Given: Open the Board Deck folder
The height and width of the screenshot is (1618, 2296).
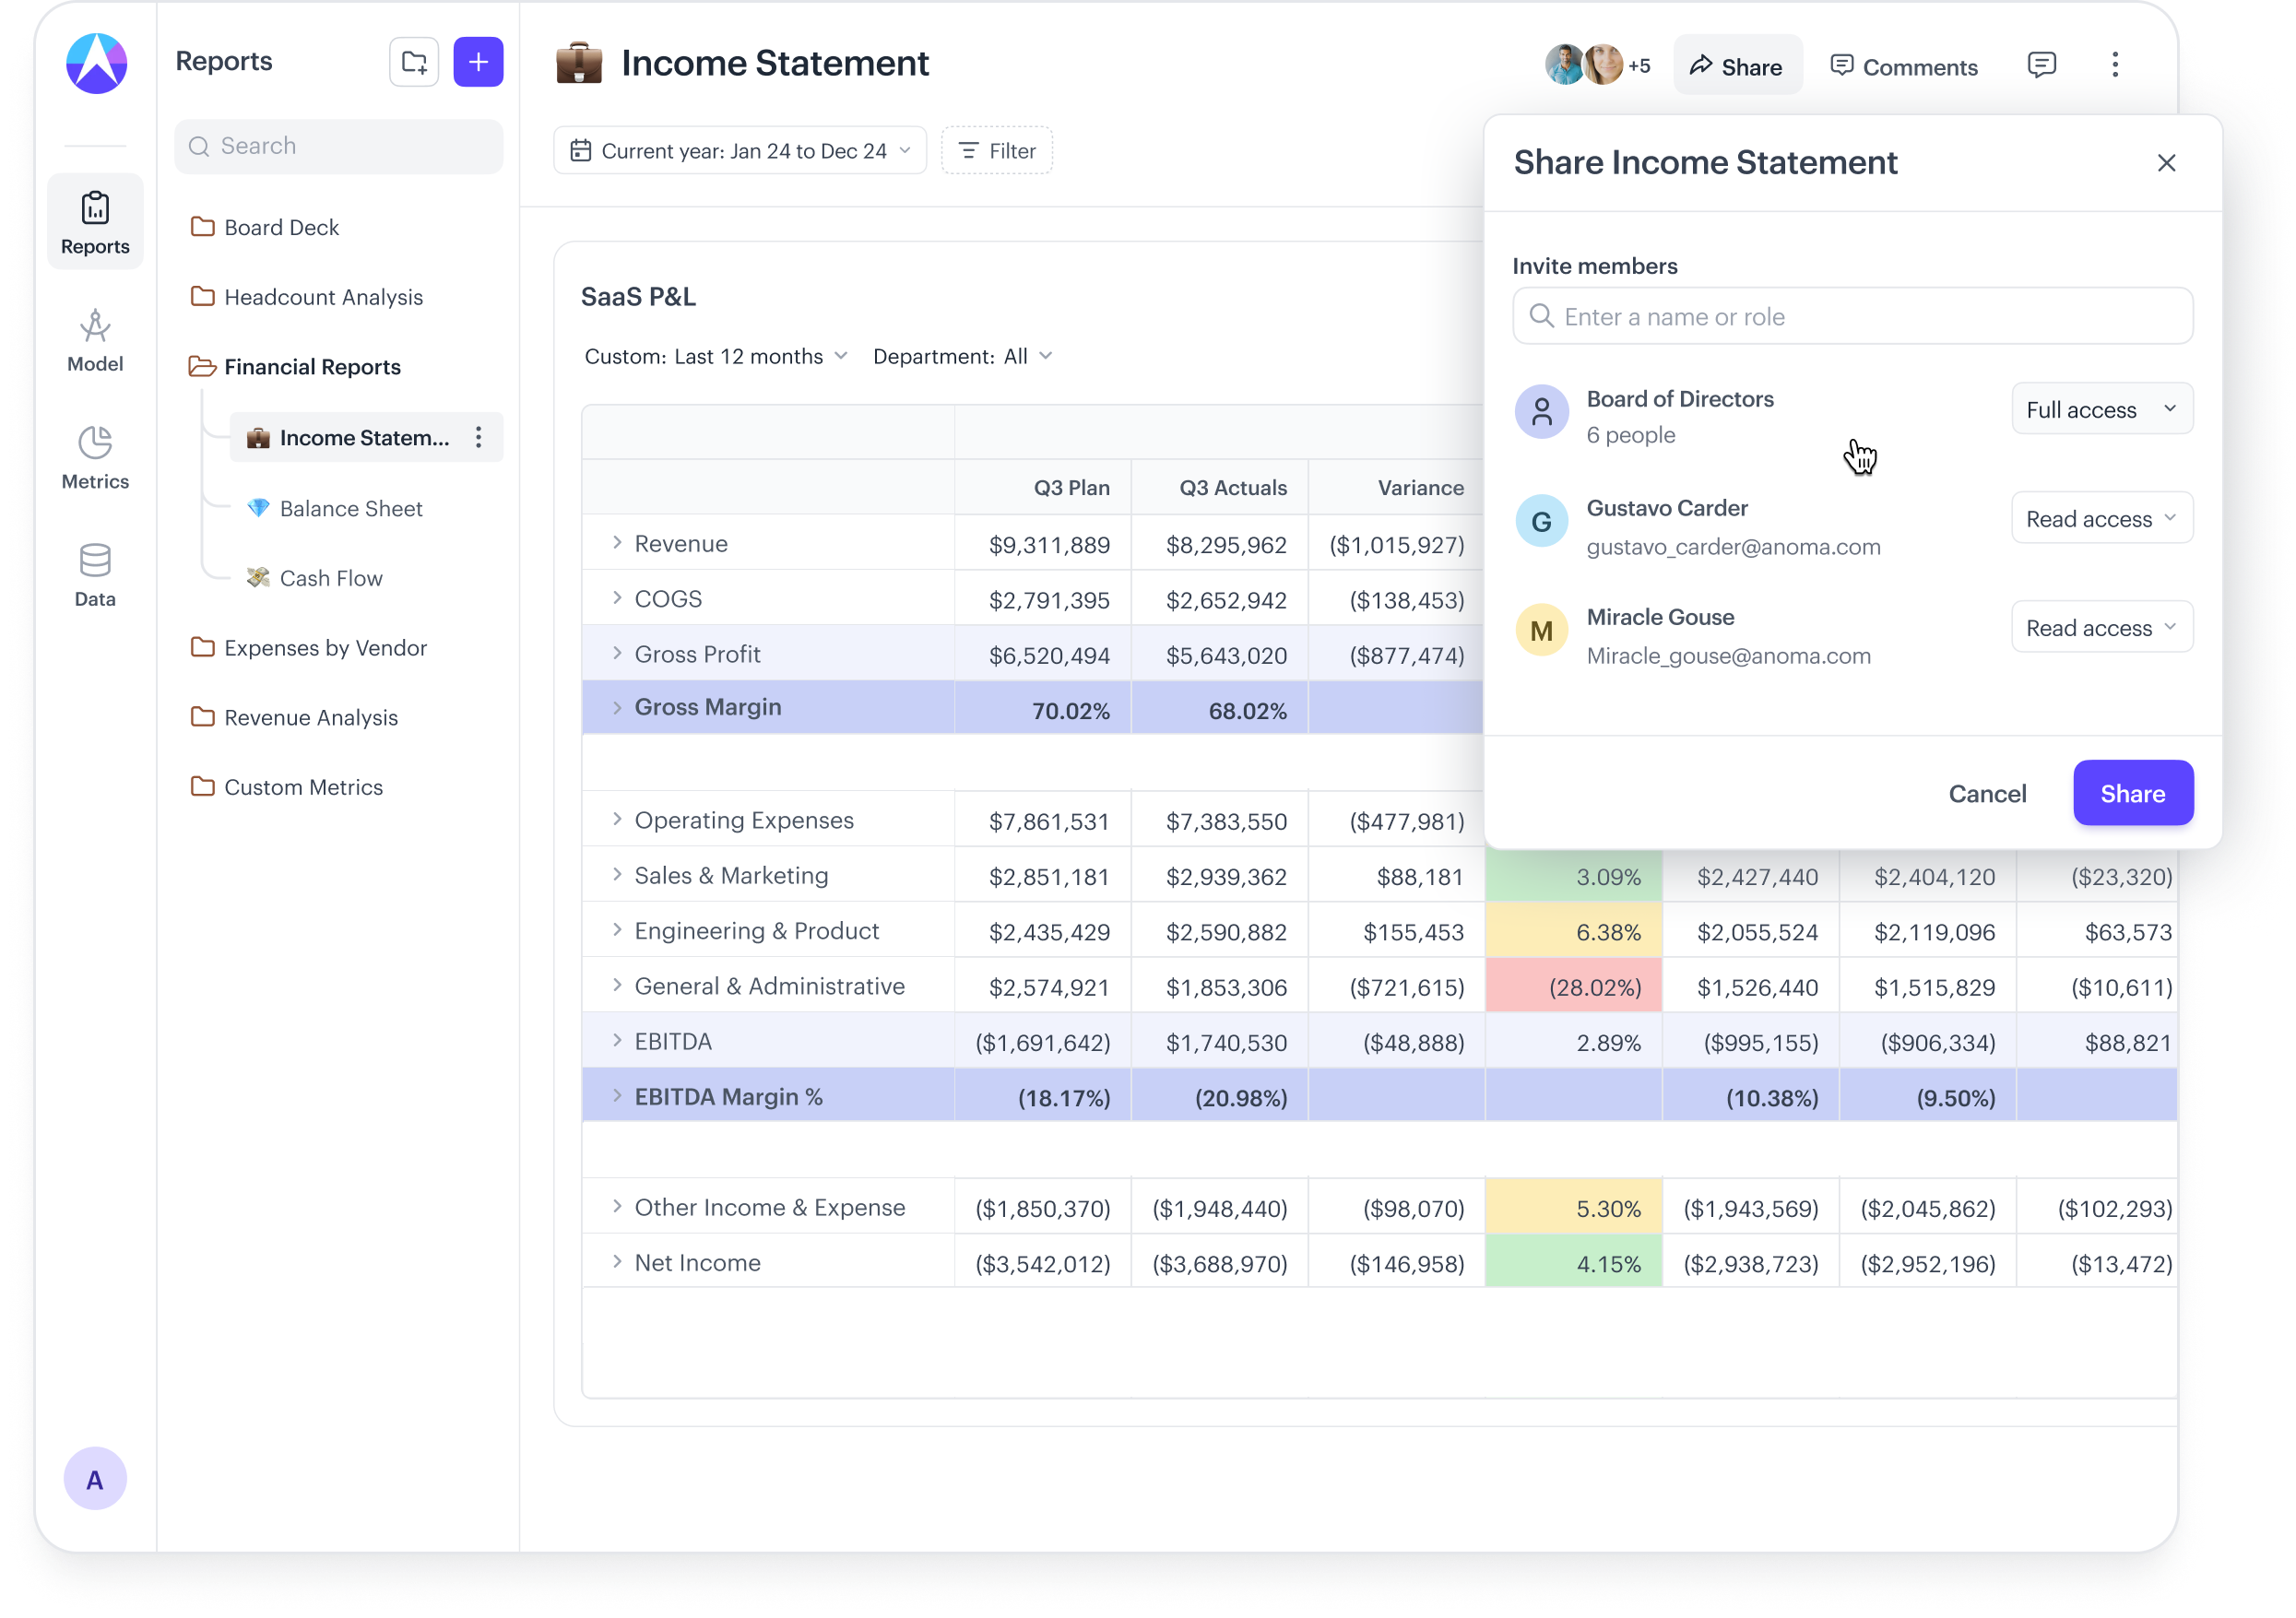Looking at the screenshot, I should (281, 228).
